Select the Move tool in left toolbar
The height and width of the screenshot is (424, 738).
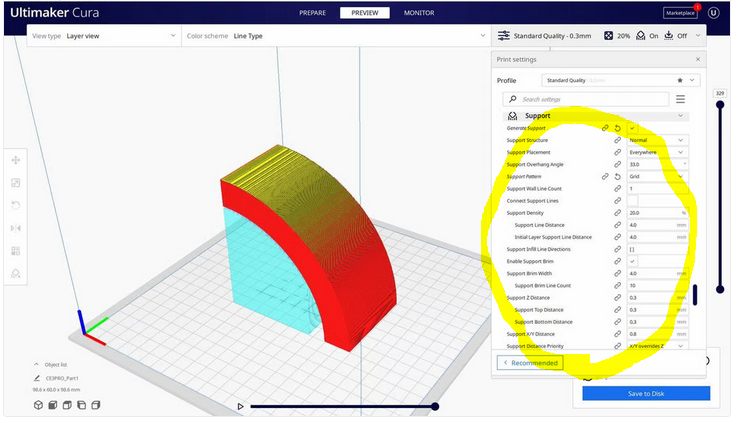coord(16,160)
